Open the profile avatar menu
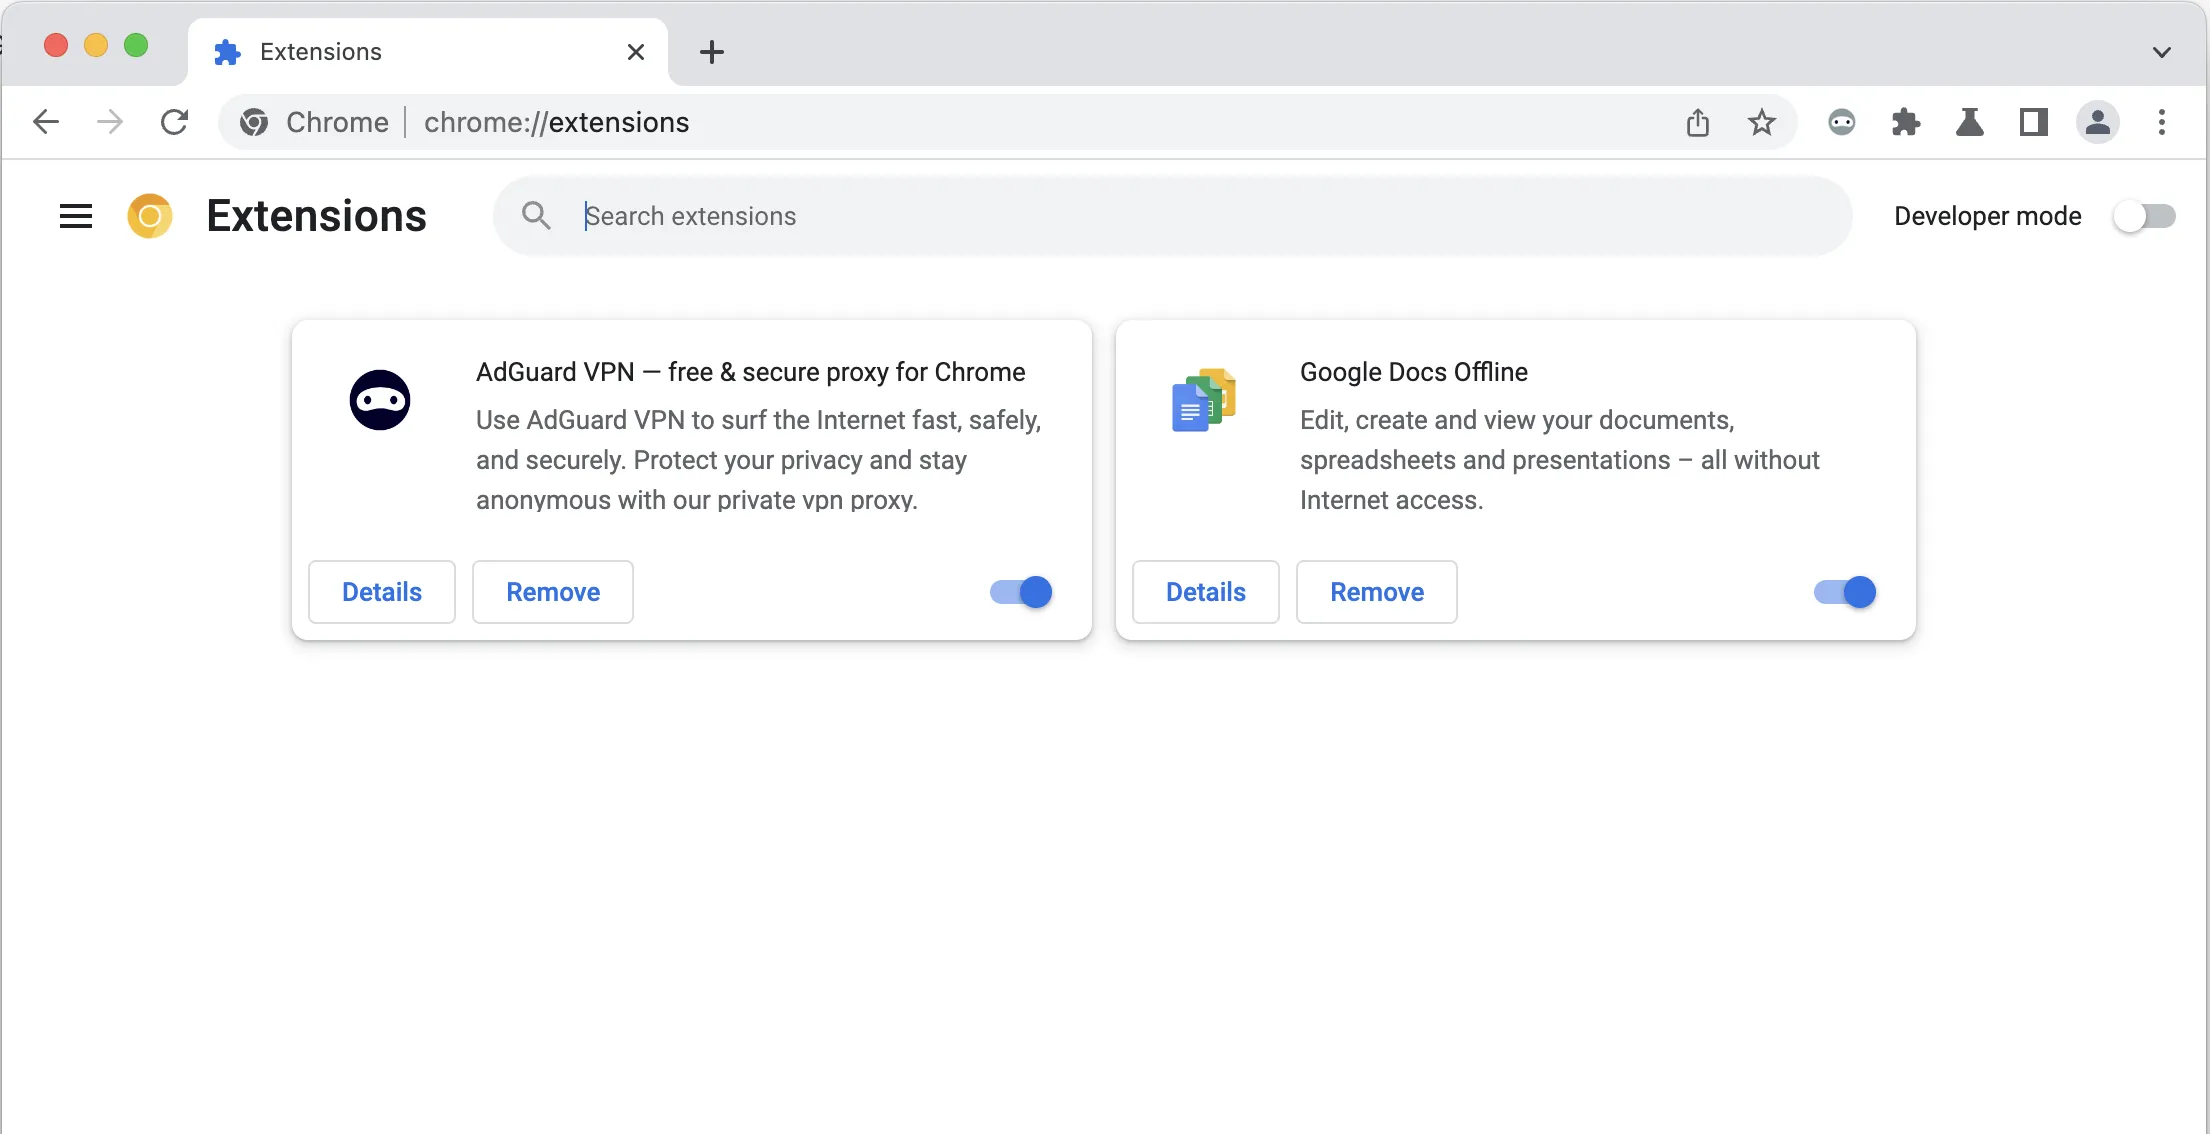 pyautogui.click(x=2098, y=122)
